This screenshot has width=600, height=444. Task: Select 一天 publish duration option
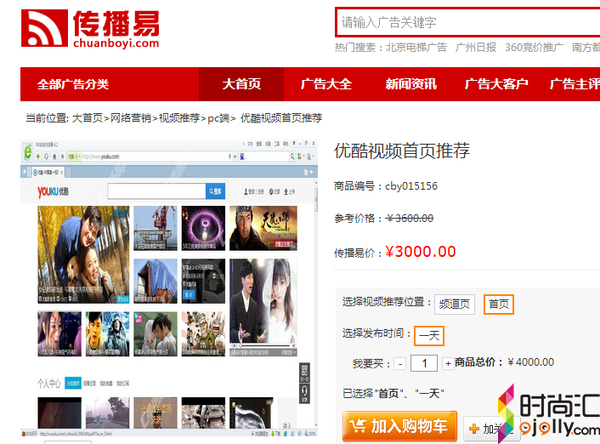(x=429, y=336)
